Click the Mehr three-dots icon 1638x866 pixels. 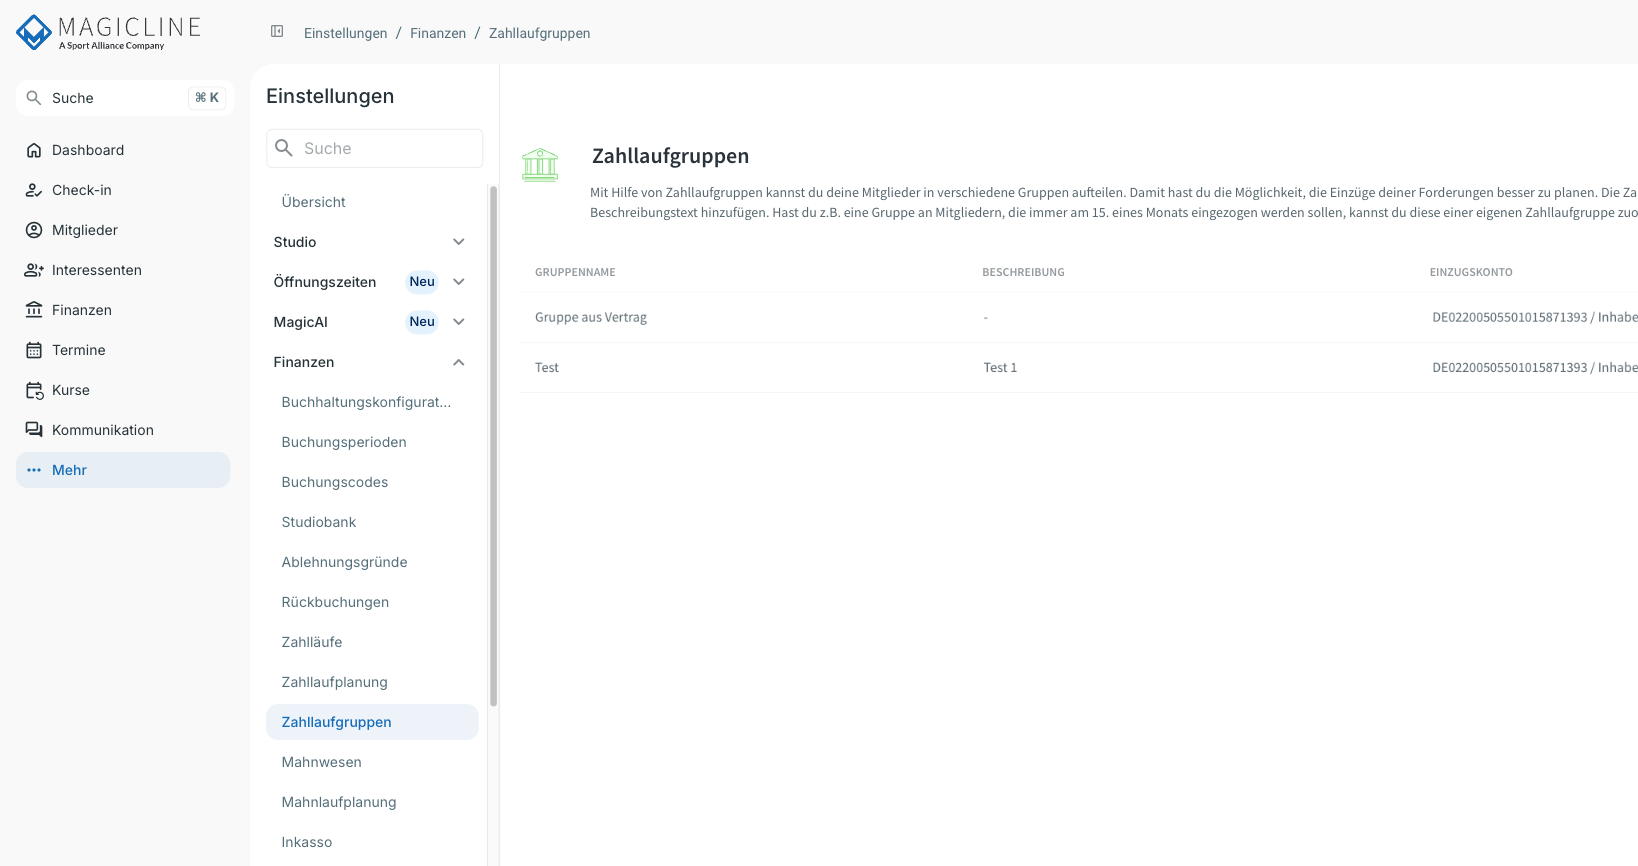coord(34,470)
